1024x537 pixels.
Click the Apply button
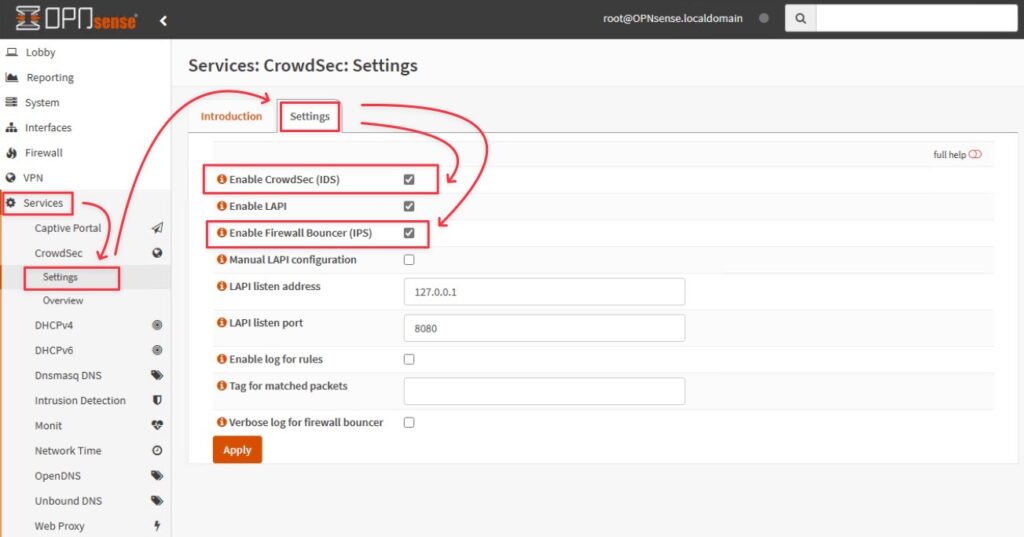[x=237, y=449]
